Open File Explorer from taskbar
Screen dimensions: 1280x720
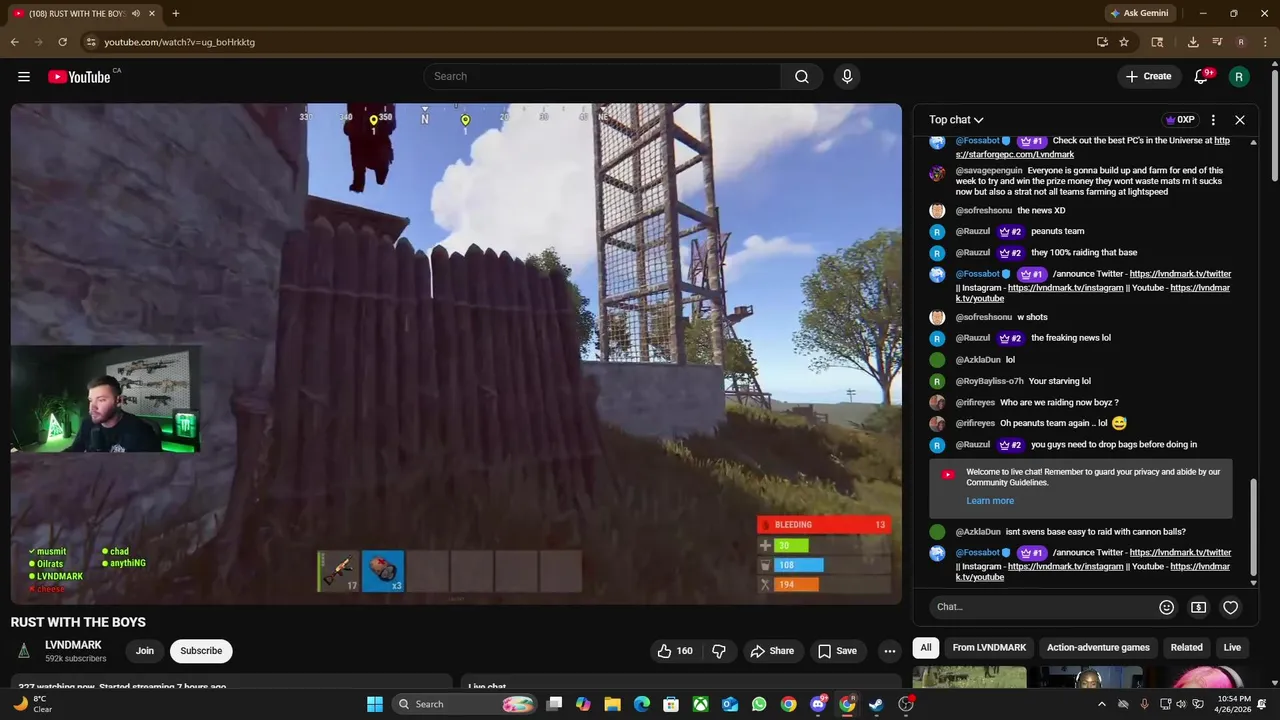tap(612, 704)
